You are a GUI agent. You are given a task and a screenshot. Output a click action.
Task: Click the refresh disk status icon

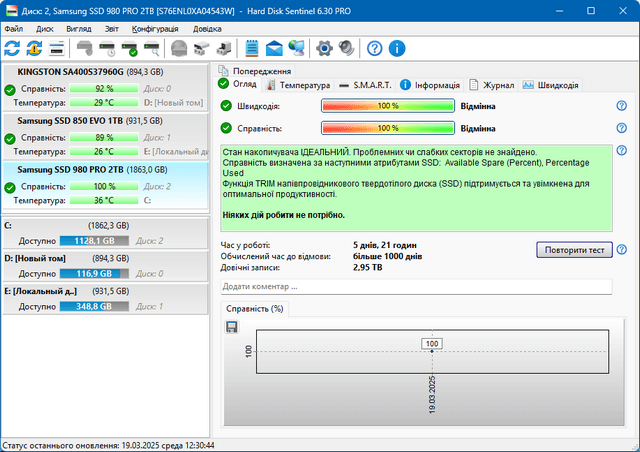(x=13, y=48)
